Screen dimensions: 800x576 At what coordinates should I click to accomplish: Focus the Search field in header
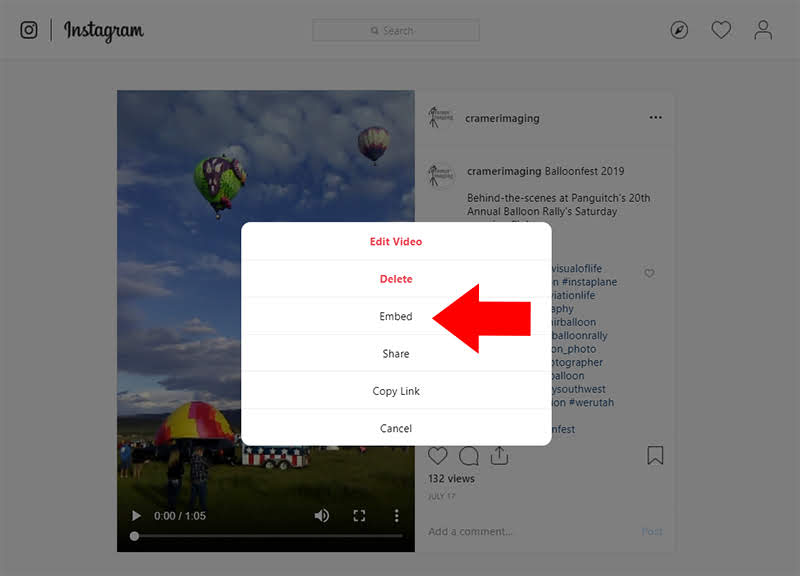395,31
